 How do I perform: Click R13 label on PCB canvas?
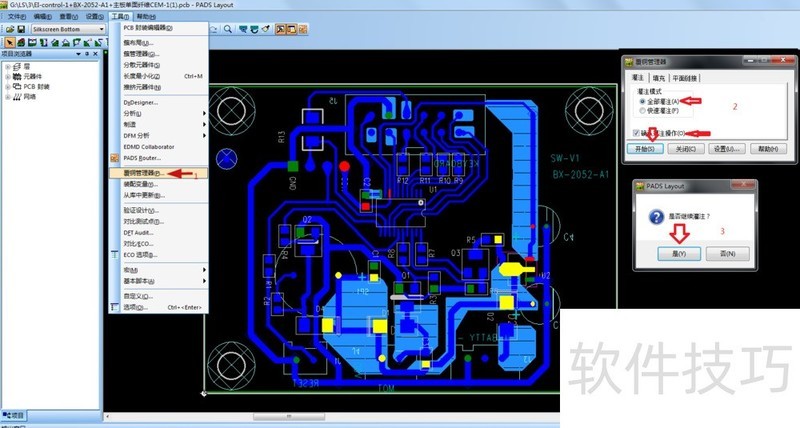(x=282, y=137)
